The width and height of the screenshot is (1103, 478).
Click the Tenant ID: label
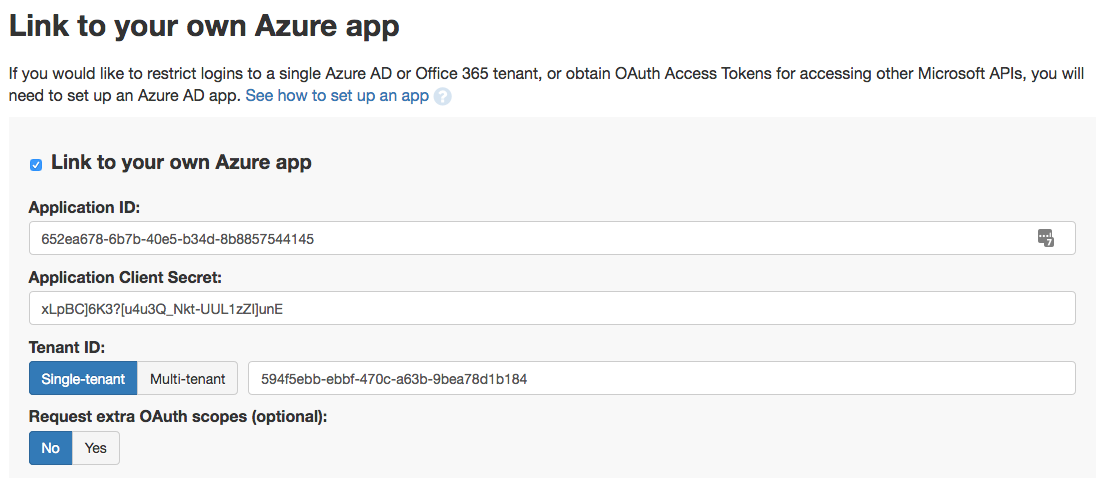tap(67, 347)
